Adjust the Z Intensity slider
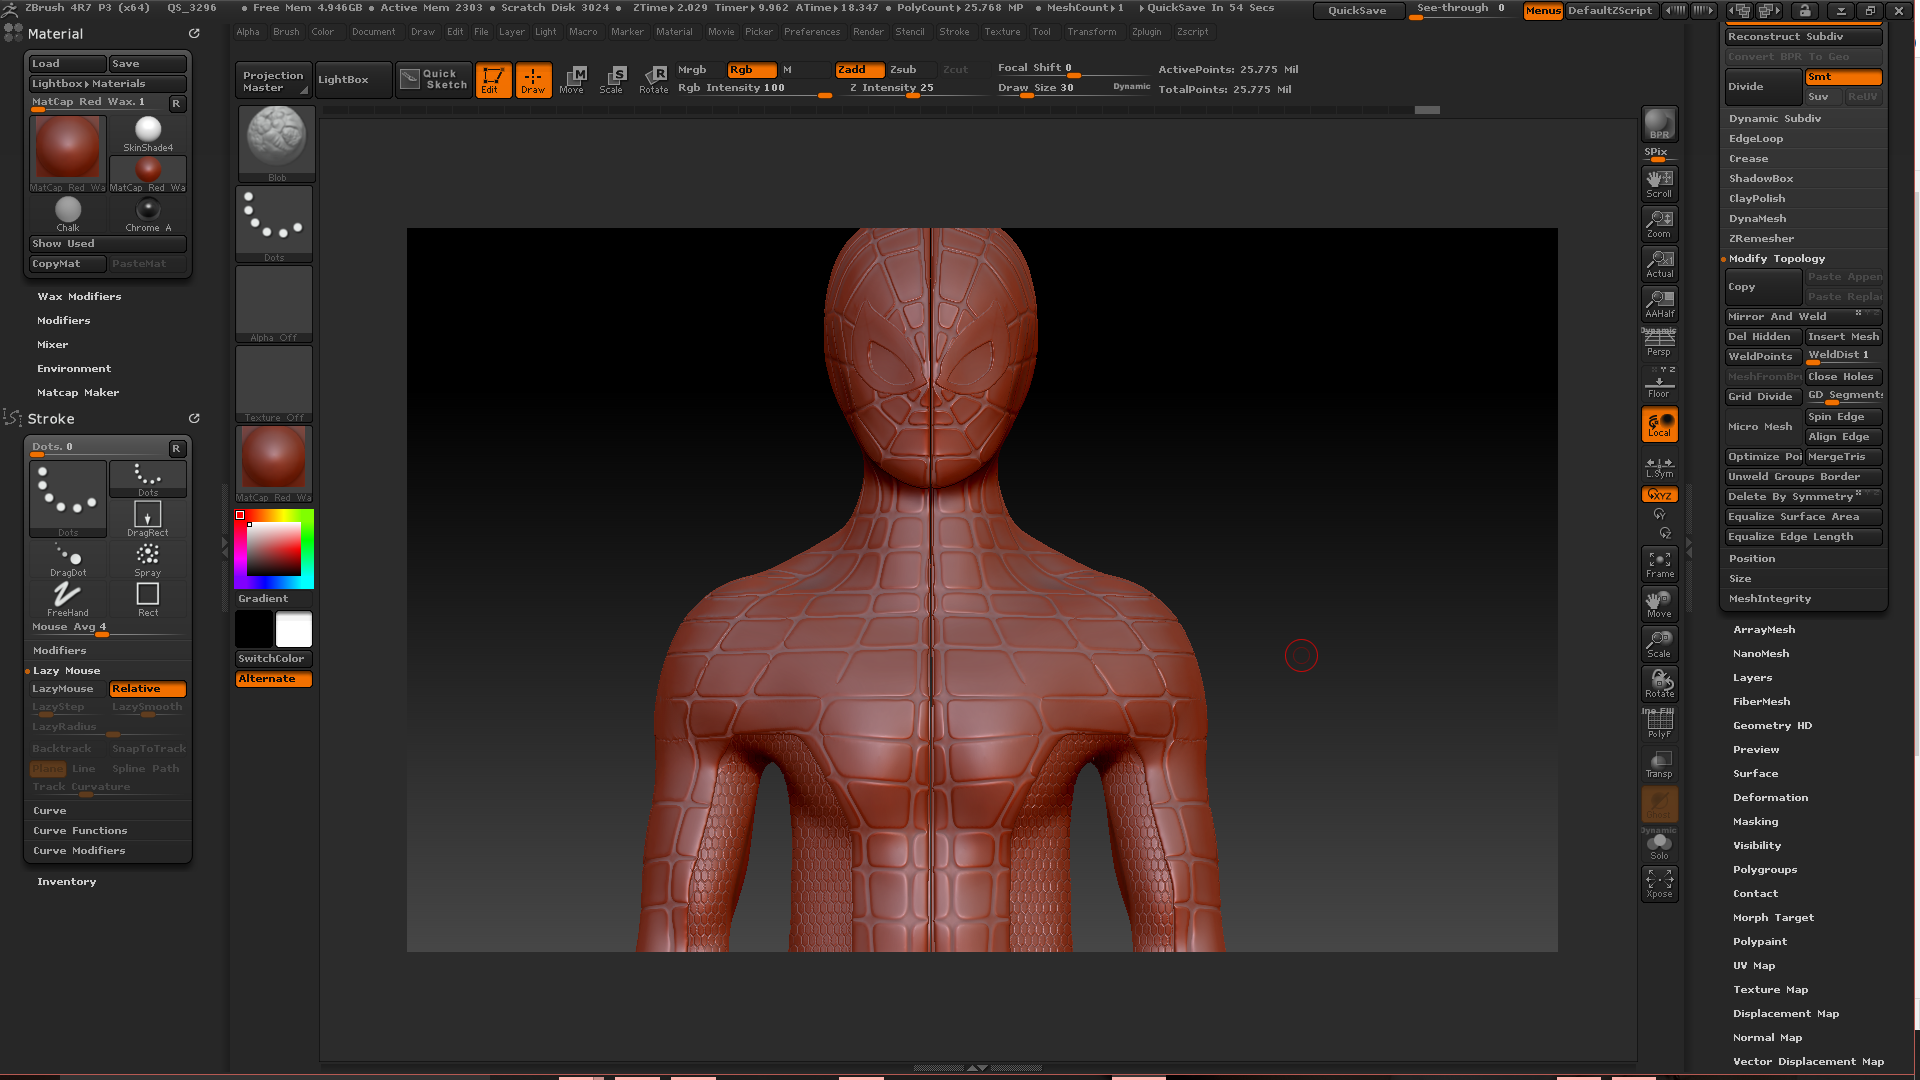The width and height of the screenshot is (1920, 1080). click(915, 89)
